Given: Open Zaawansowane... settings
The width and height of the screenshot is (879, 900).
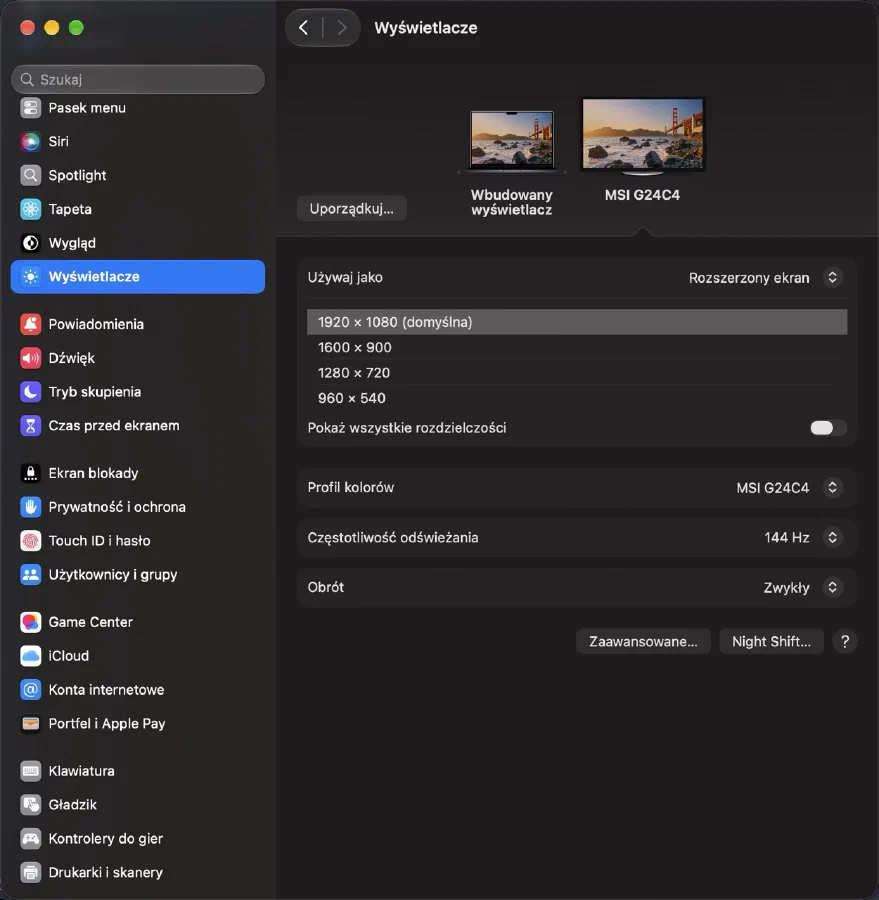Looking at the screenshot, I should tap(643, 641).
